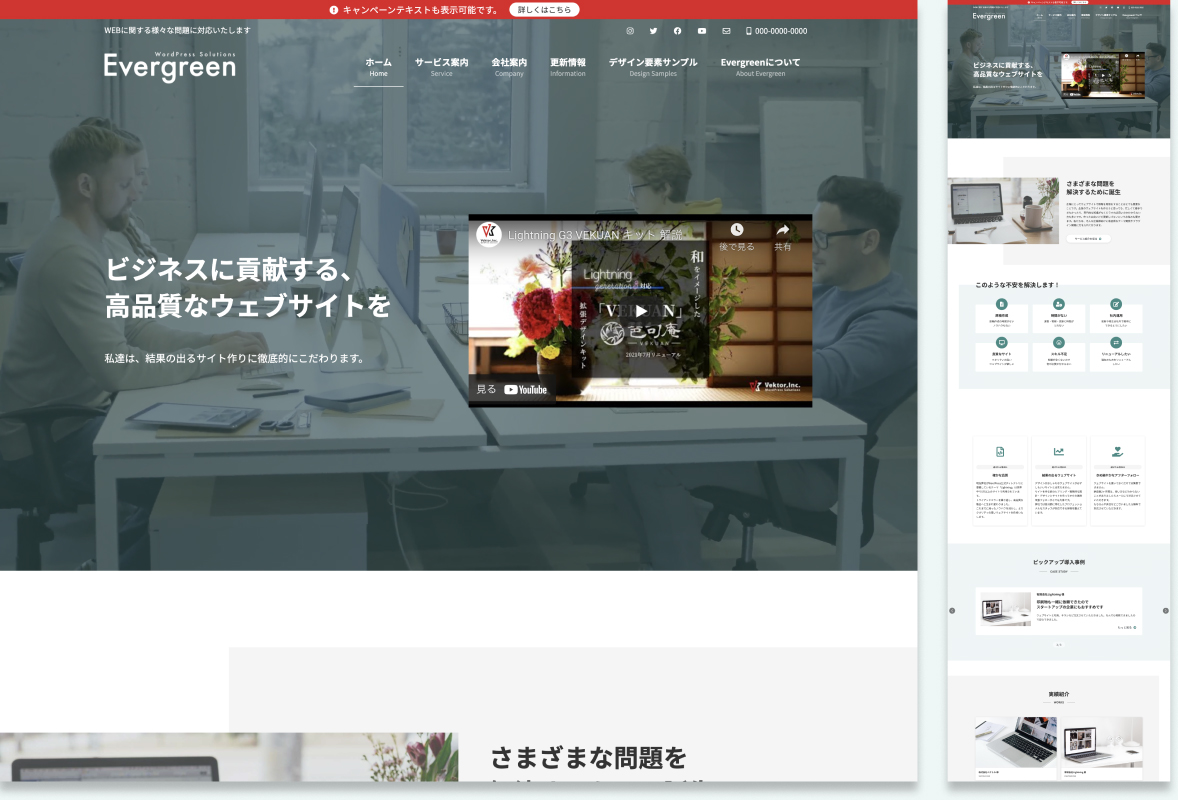Click the white pill button under さまざまな問題を解決するために誕生
Image resolution: width=1178 pixels, height=800 pixels.
point(1088,239)
